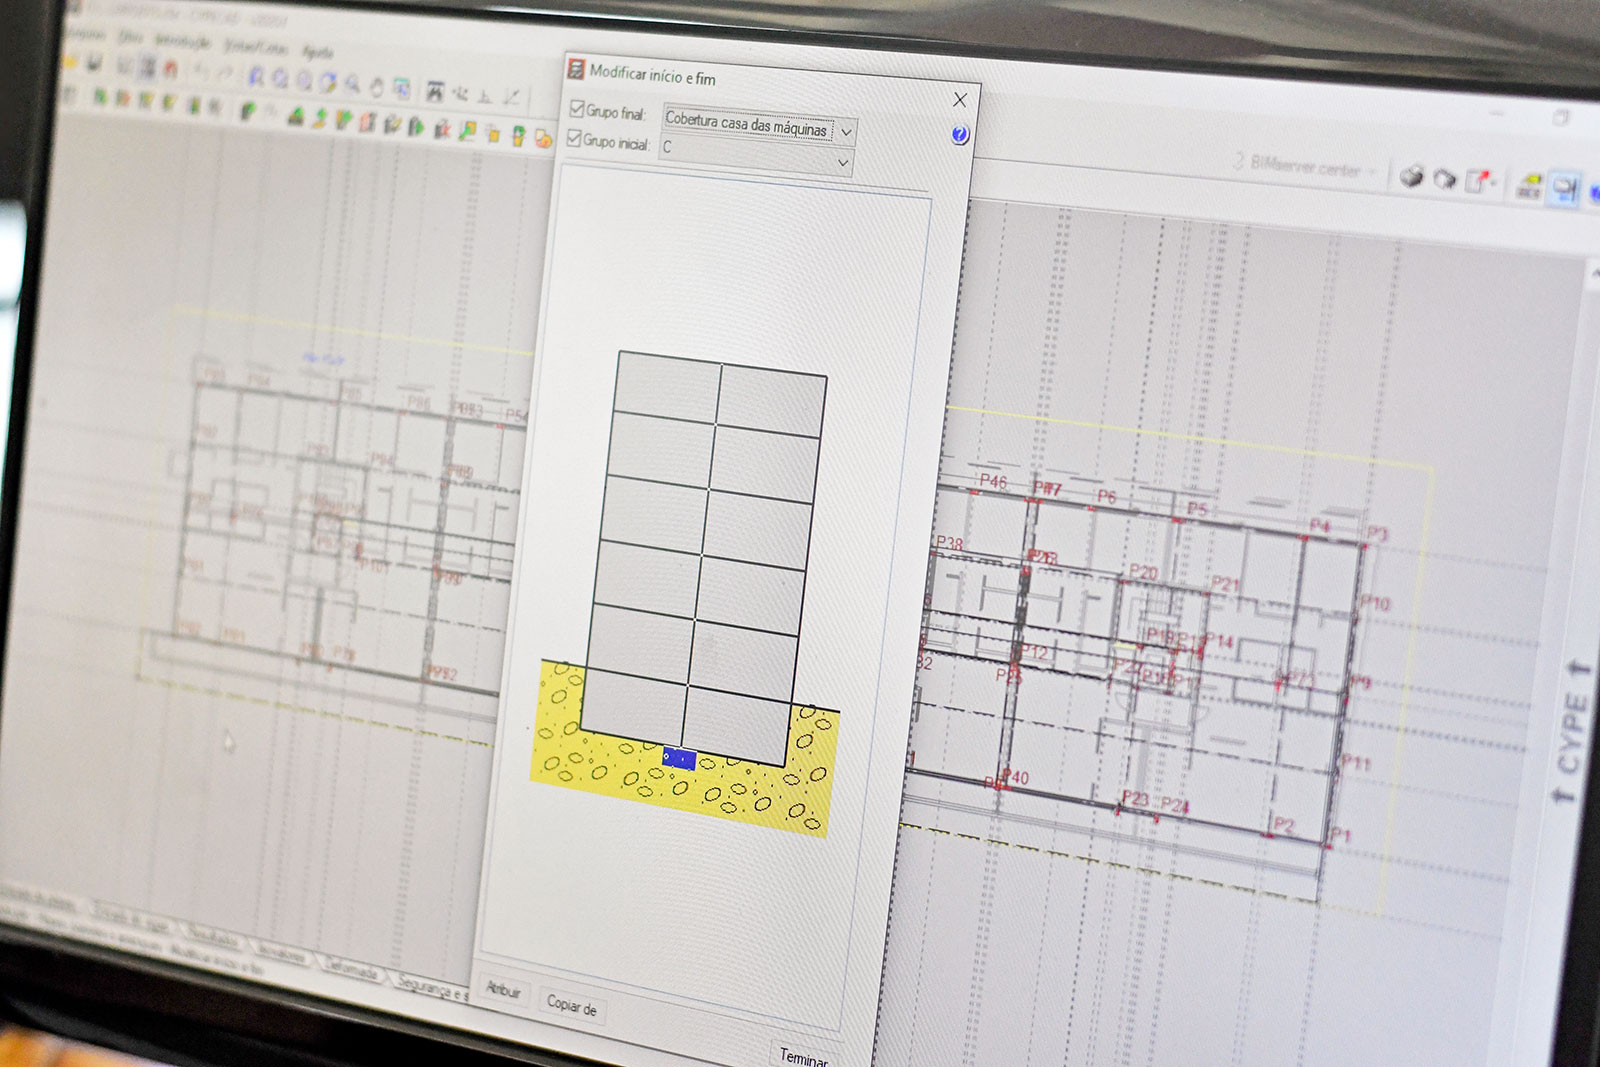Click the Terminar button

click(x=803, y=1056)
